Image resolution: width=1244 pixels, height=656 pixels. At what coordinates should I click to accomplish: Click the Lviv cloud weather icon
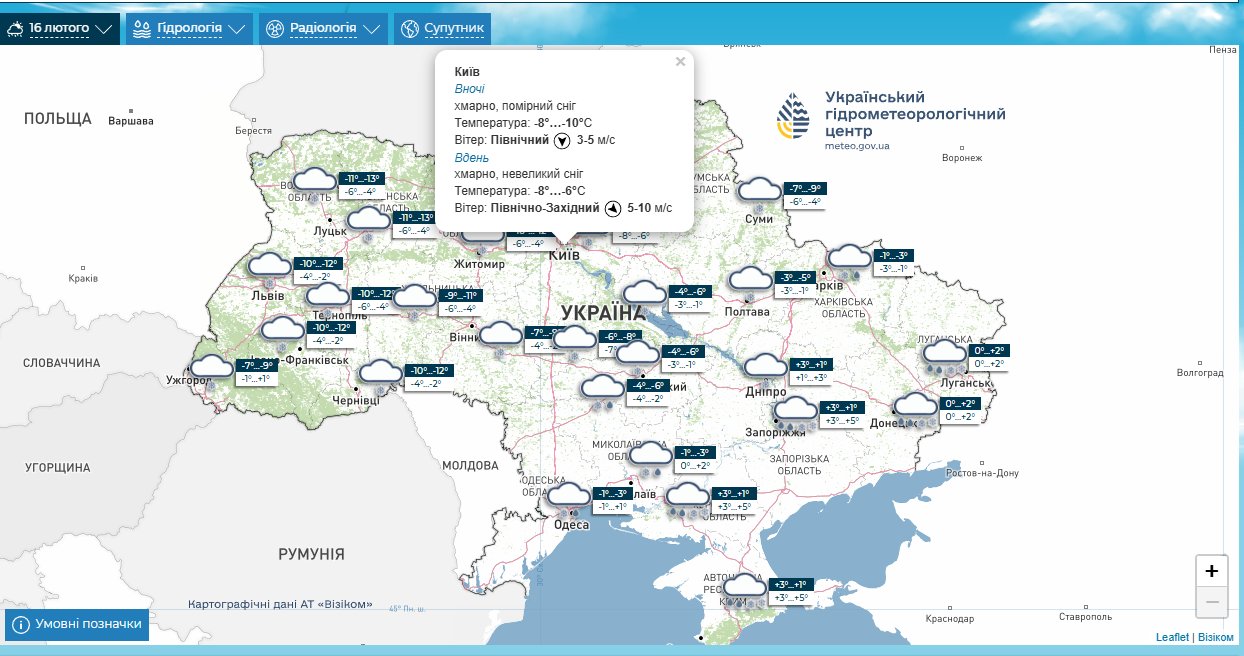tap(268, 267)
